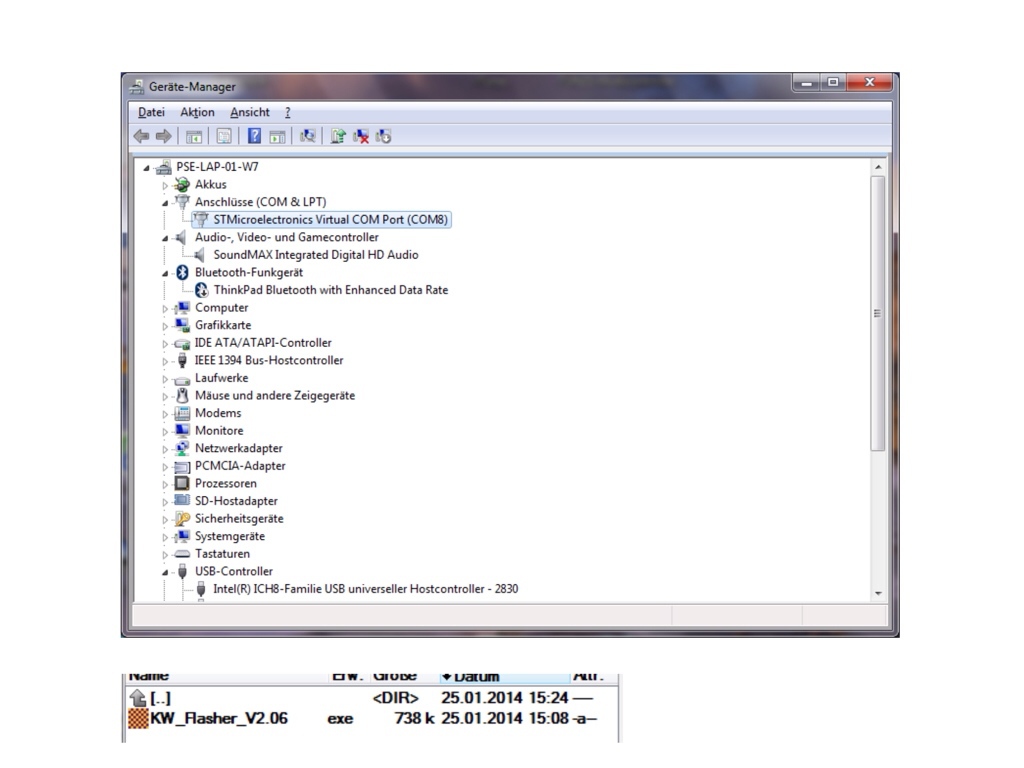Viewport: 1024px width, 768px height.
Task: Click the Uninstall device red X icon
Action: (361, 136)
